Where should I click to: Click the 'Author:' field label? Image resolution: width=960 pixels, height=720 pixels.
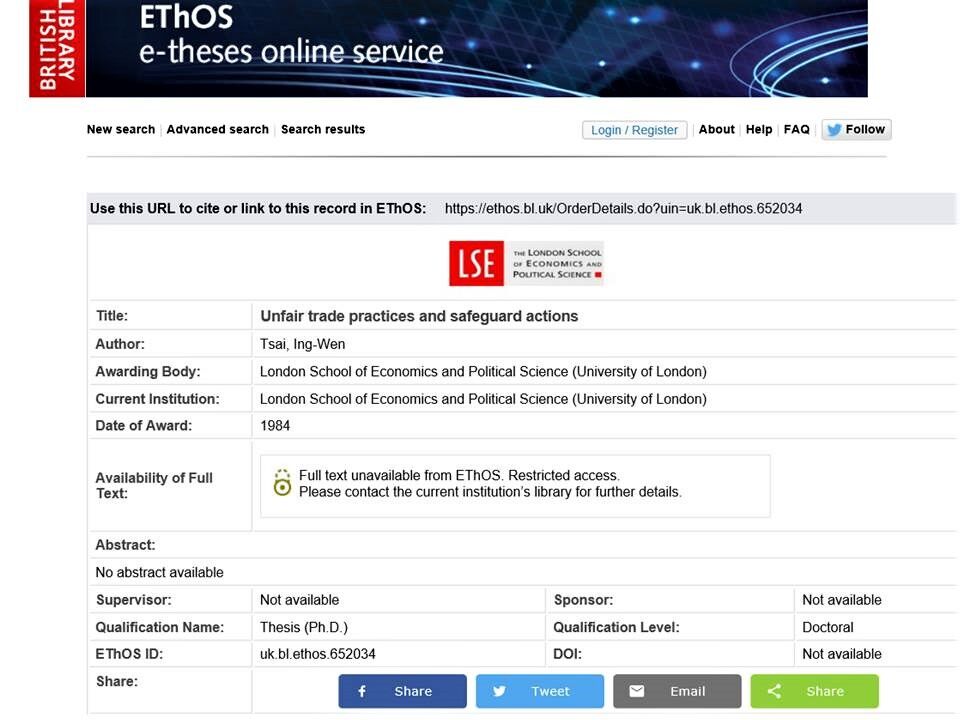pos(120,344)
